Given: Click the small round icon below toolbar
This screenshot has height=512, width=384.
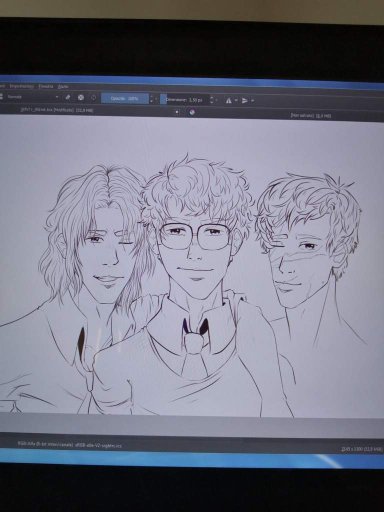Looking at the screenshot, I should click(192, 112).
